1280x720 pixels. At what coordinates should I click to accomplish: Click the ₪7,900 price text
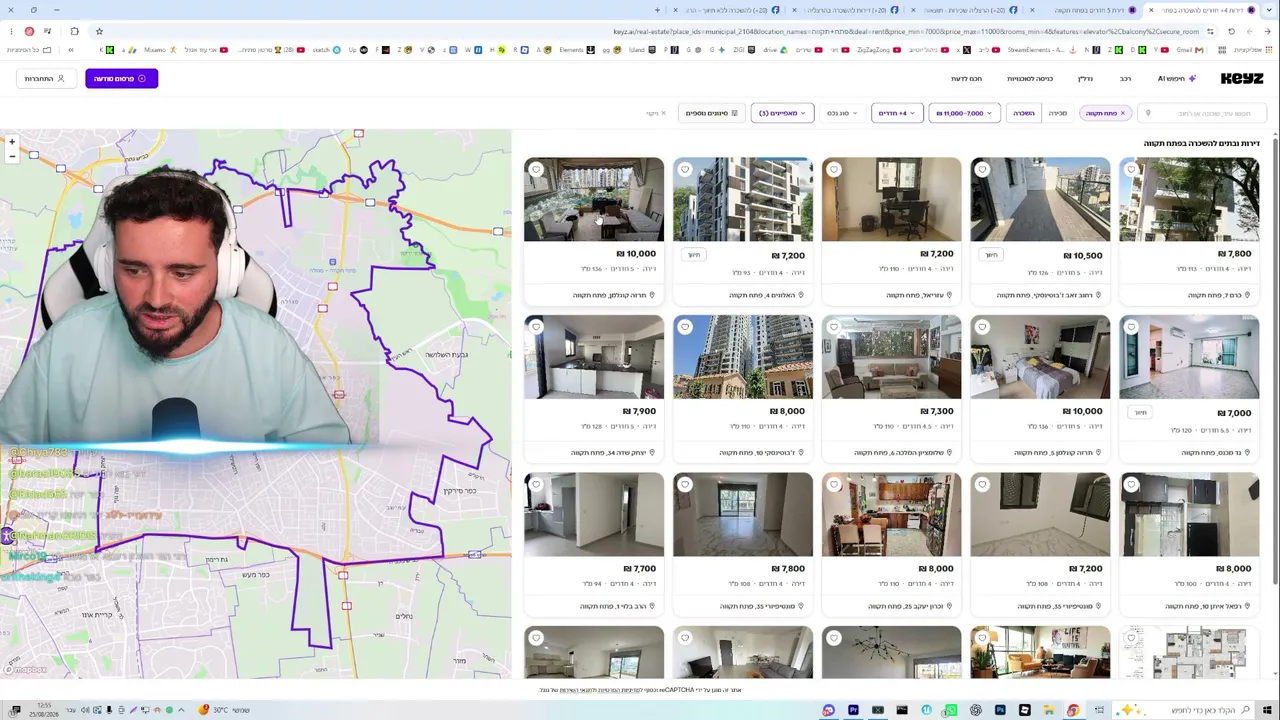coord(639,411)
